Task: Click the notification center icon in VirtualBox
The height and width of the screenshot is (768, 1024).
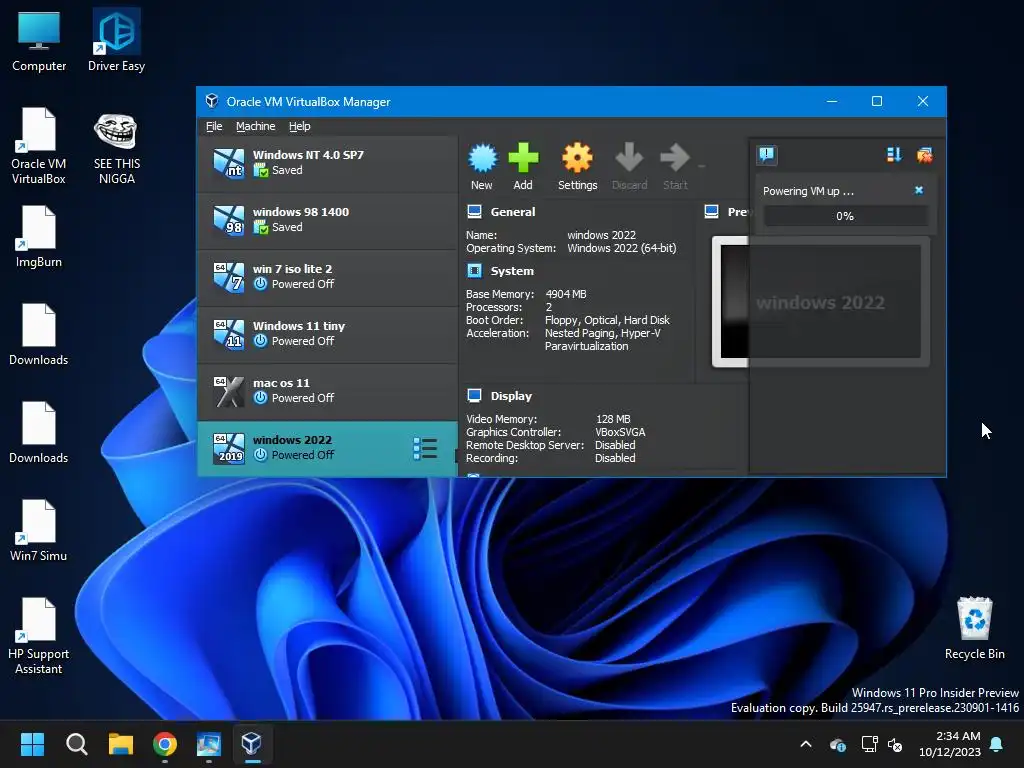Action: tap(767, 155)
